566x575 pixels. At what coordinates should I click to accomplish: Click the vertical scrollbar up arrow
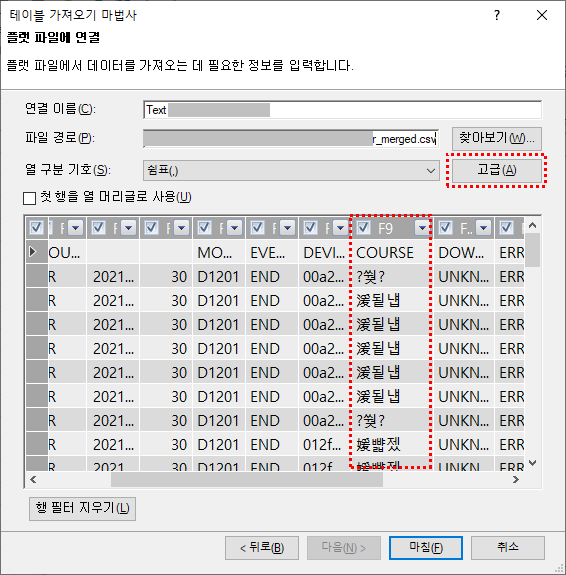[533, 225]
